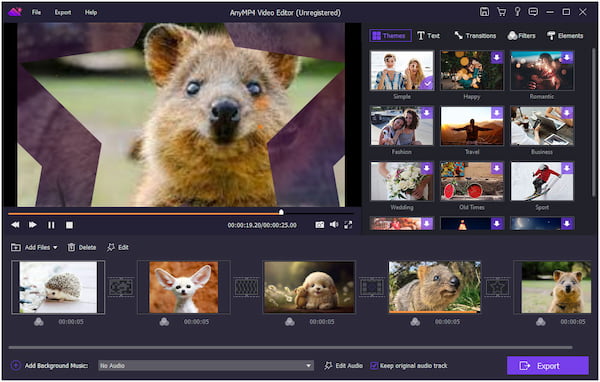This screenshot has height=382, width=600.
Task: Click transition icon between hedgehog and fox clips
Action: click(x=121, y=287)
